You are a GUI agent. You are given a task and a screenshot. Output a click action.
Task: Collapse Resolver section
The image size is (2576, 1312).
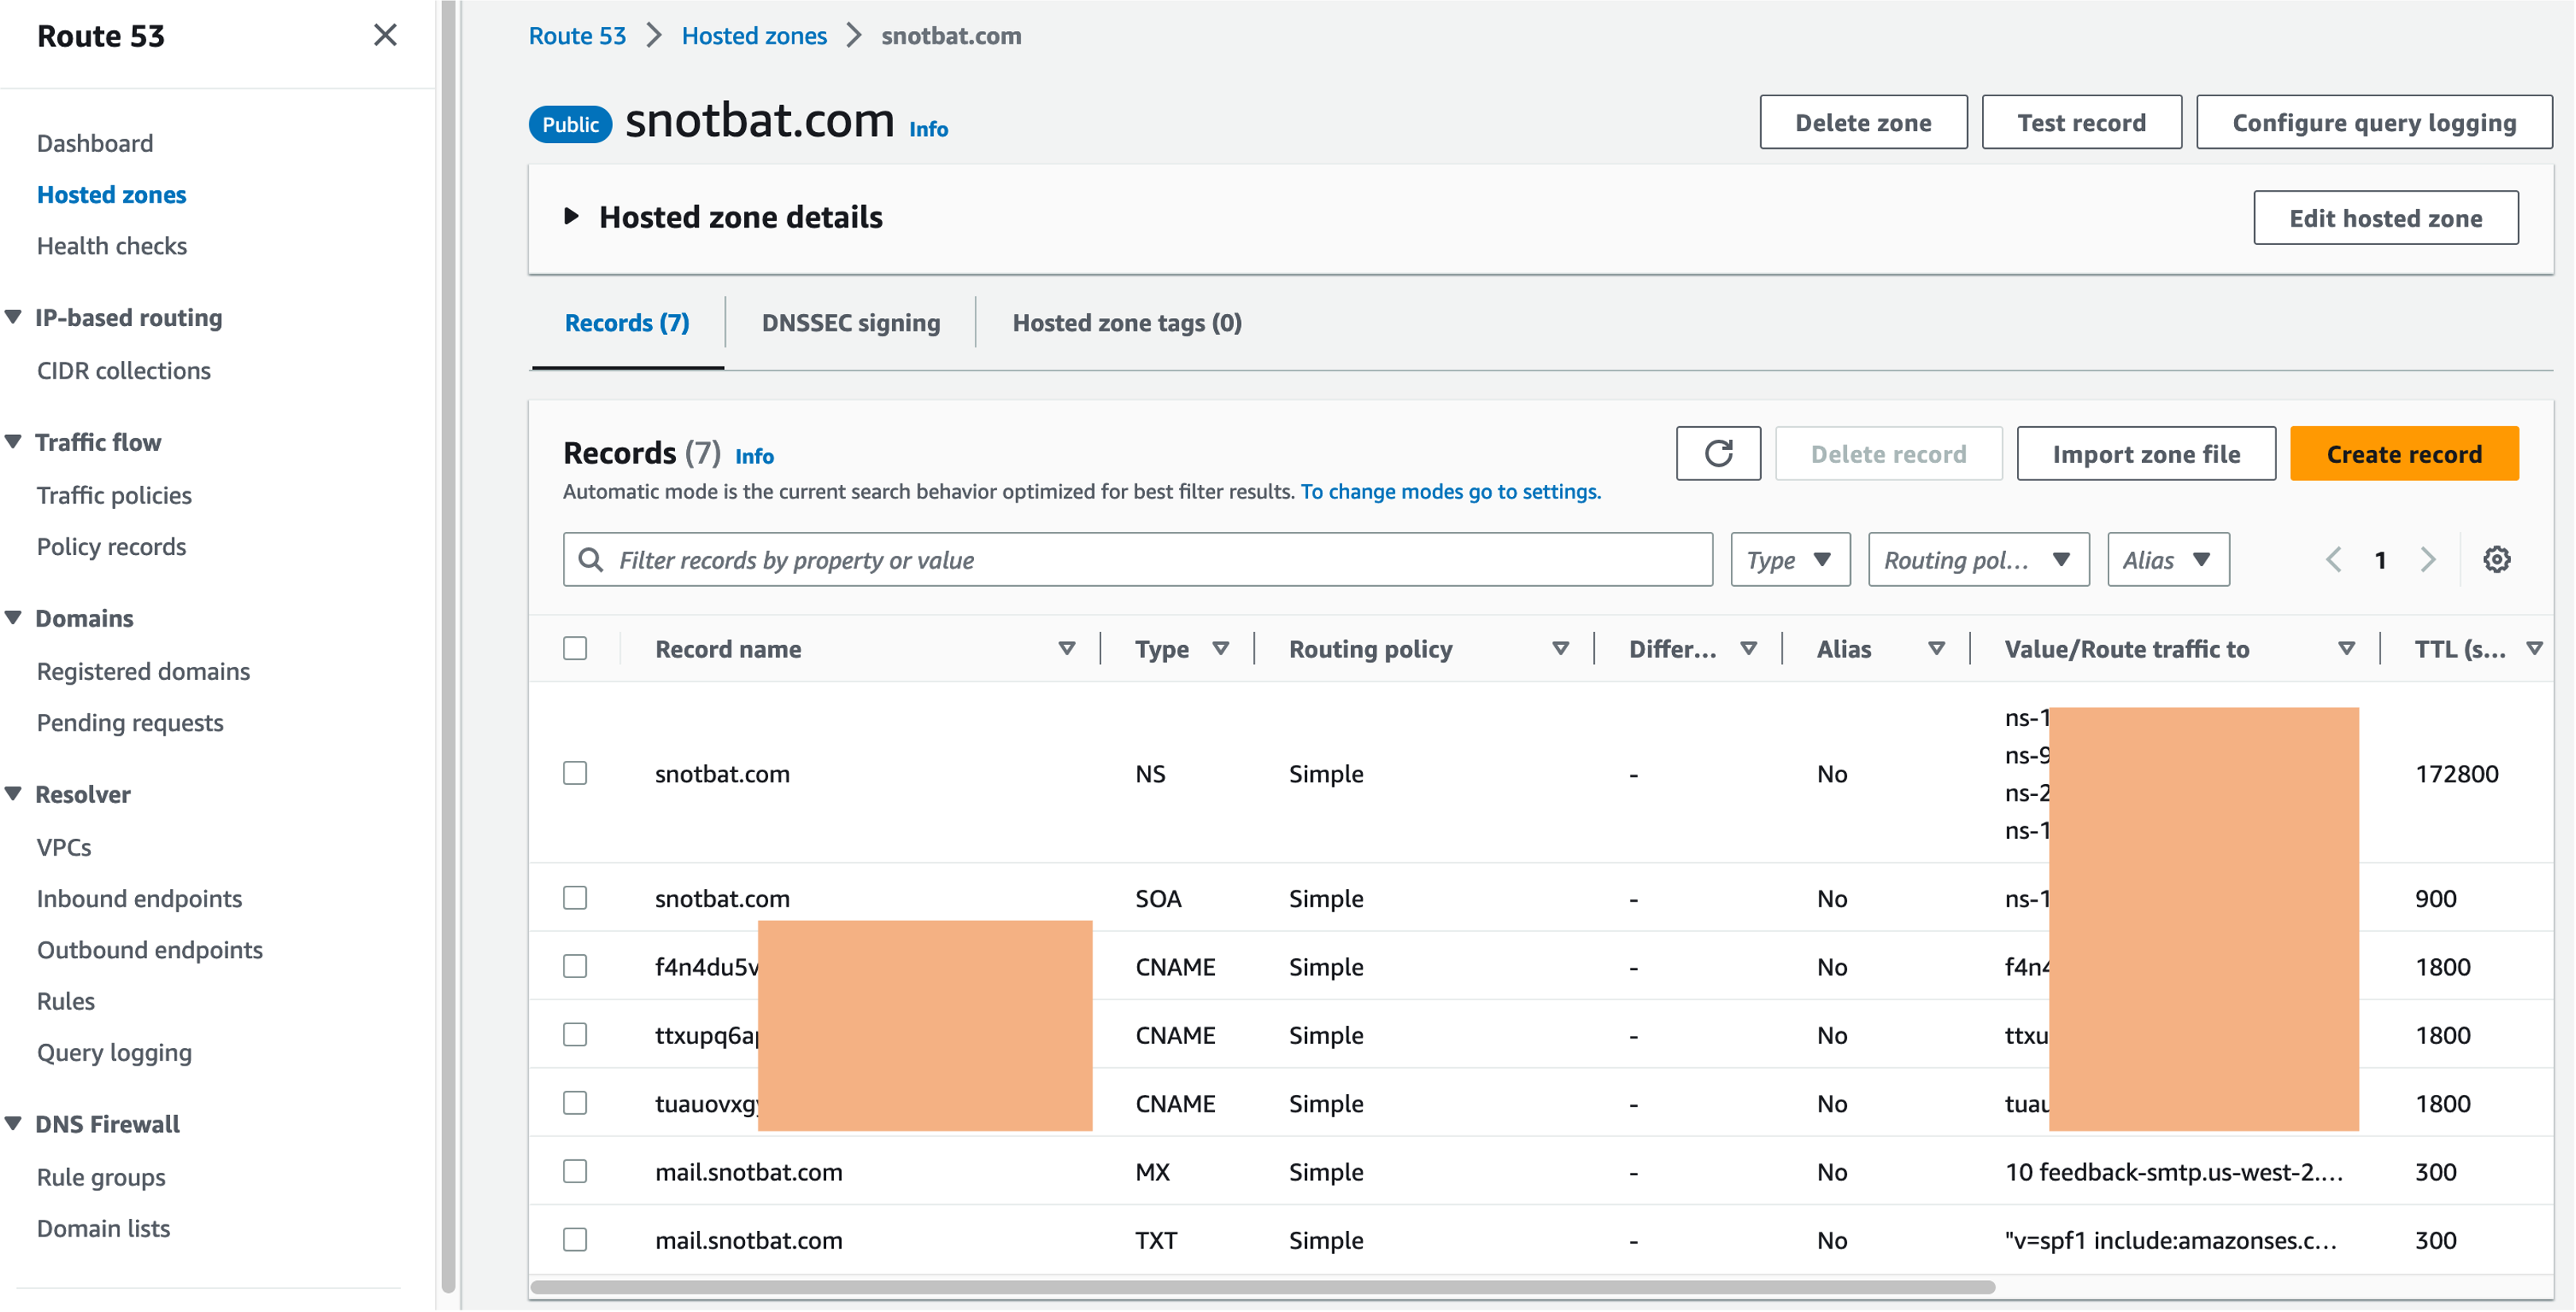point(13,794)
